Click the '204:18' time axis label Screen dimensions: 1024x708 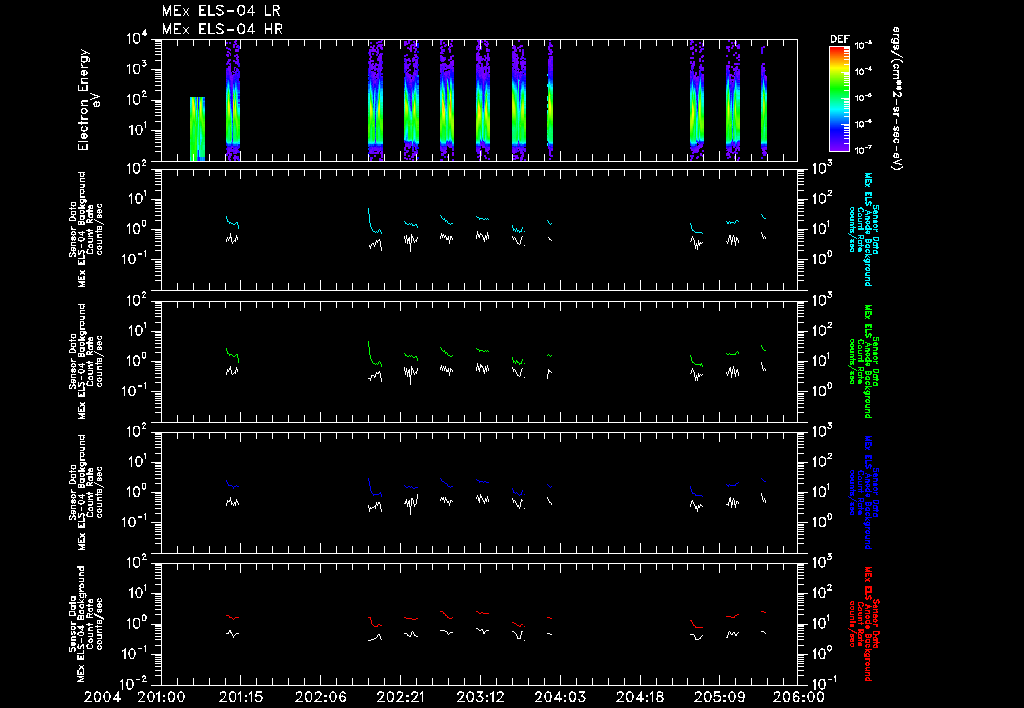(639, 698)
